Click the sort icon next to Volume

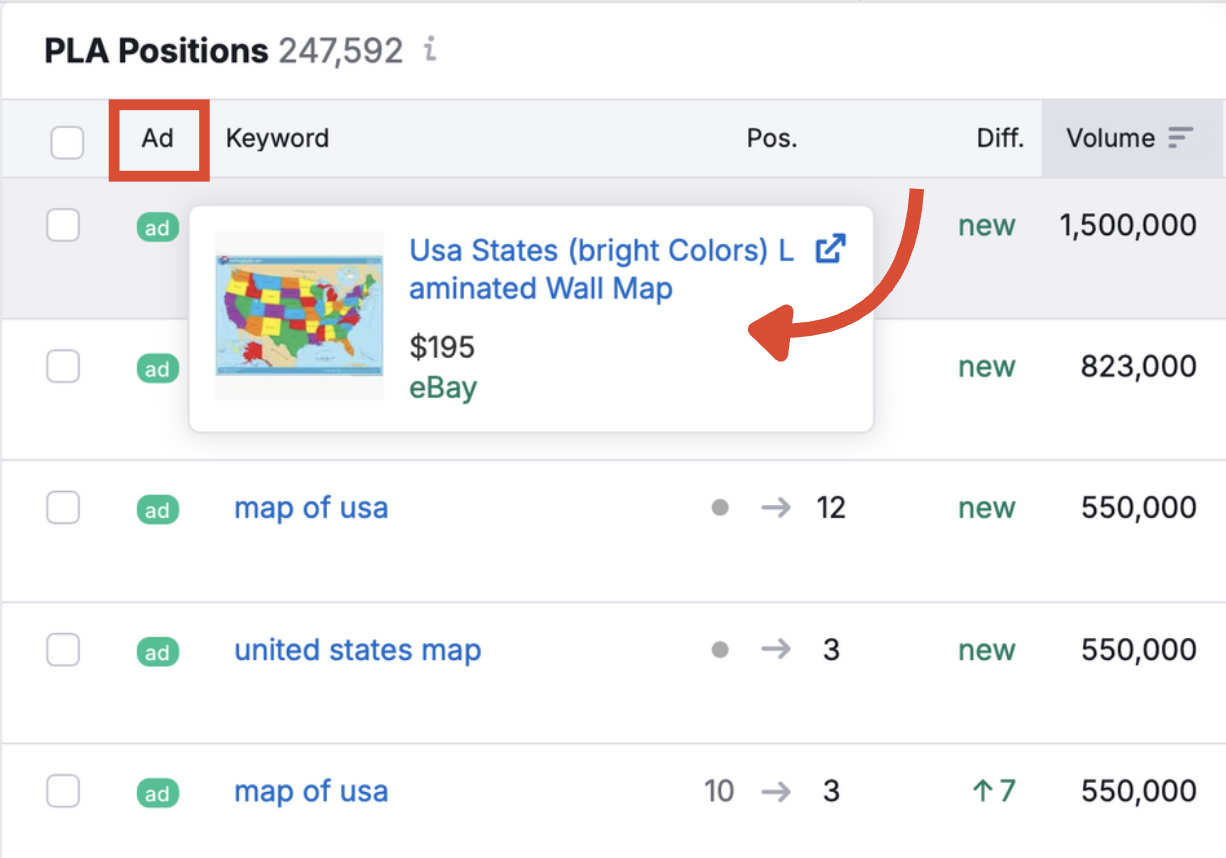point(1181,138)
